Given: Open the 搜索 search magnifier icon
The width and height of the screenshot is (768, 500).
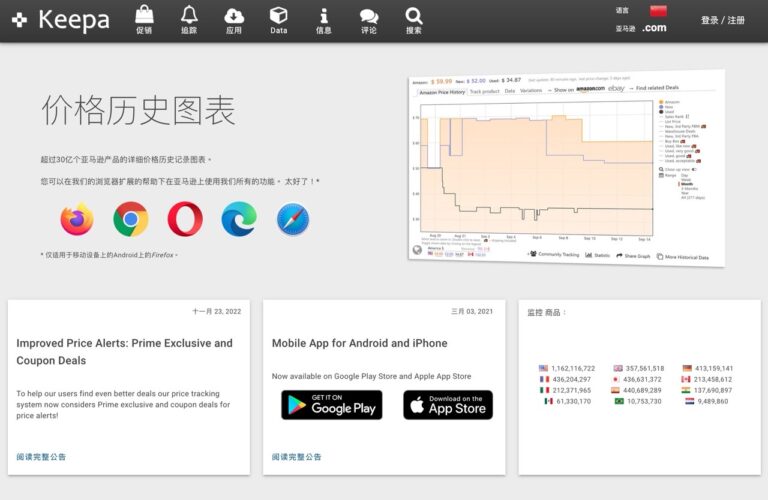Looking at the screenshot, I should point(414,19).
